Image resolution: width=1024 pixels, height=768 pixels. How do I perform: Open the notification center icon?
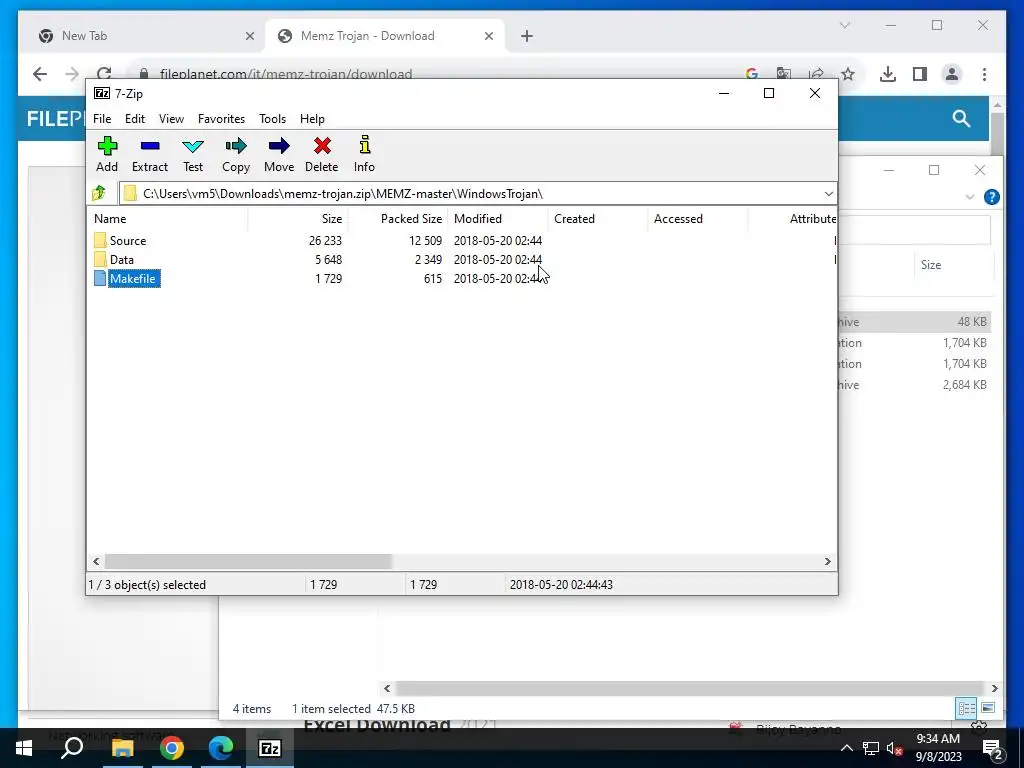point(993,748)
